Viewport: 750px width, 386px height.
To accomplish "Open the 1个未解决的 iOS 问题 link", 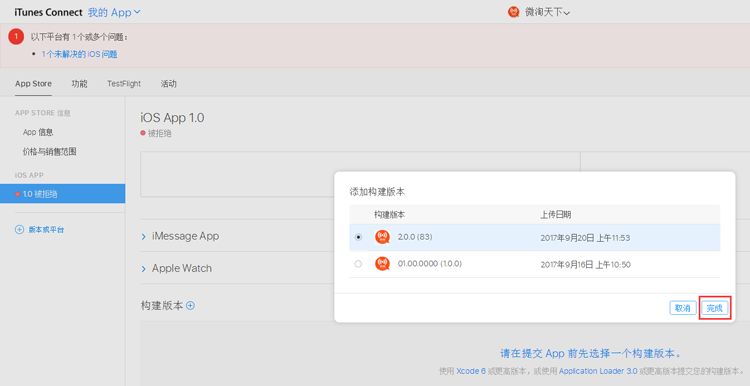I will click(x=79, y=54).
